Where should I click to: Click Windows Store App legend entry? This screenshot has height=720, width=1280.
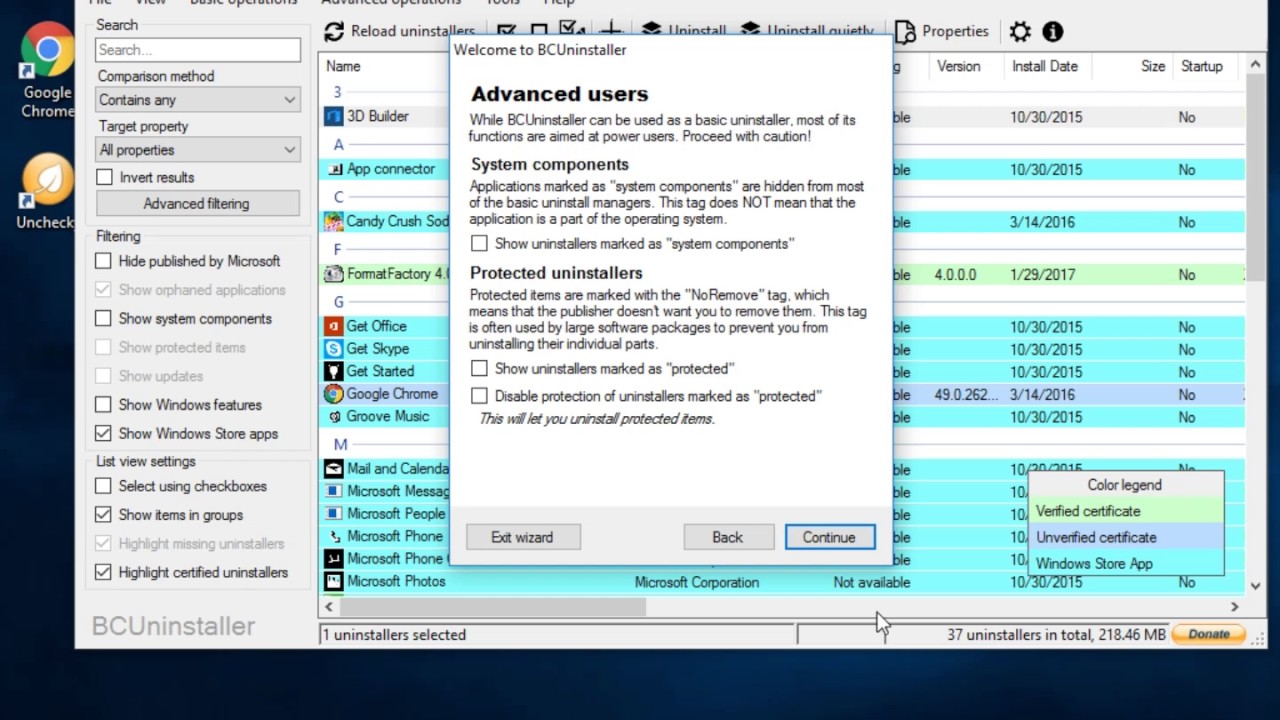[1126, 563]
